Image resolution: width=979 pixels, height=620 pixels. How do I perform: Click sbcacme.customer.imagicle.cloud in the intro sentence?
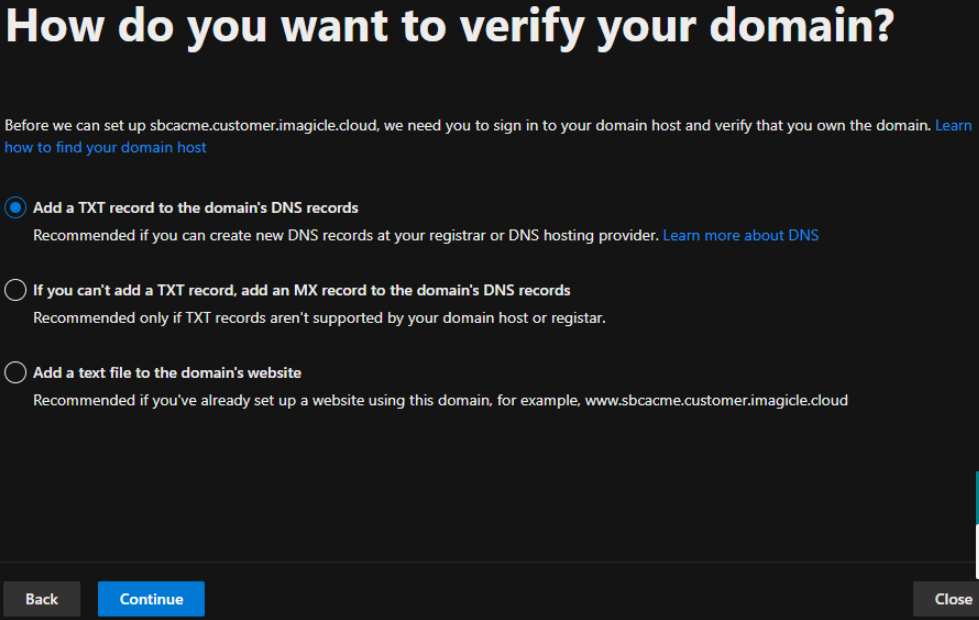pyautogui.click(x=260, y=126)
